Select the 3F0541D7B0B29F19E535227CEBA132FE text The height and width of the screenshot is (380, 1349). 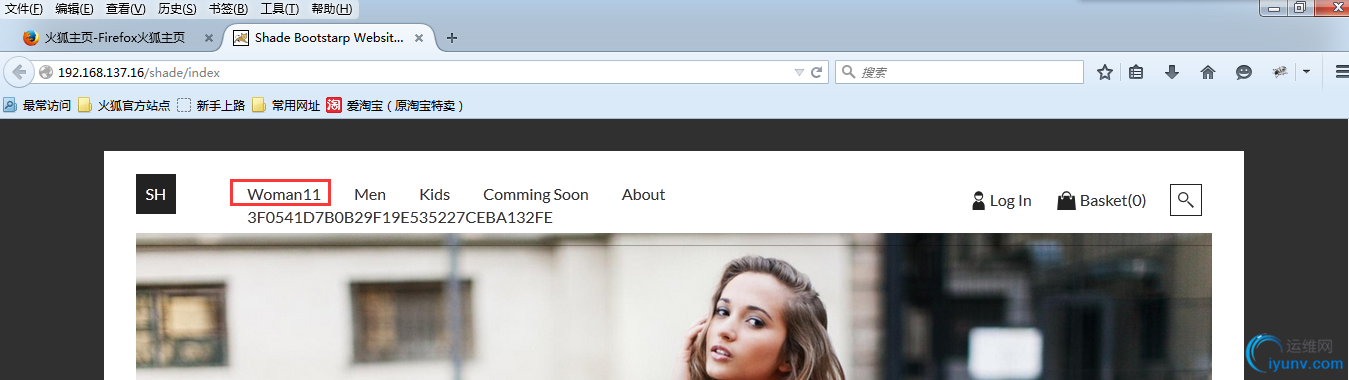pyautogui.click(x=400, y=218)
